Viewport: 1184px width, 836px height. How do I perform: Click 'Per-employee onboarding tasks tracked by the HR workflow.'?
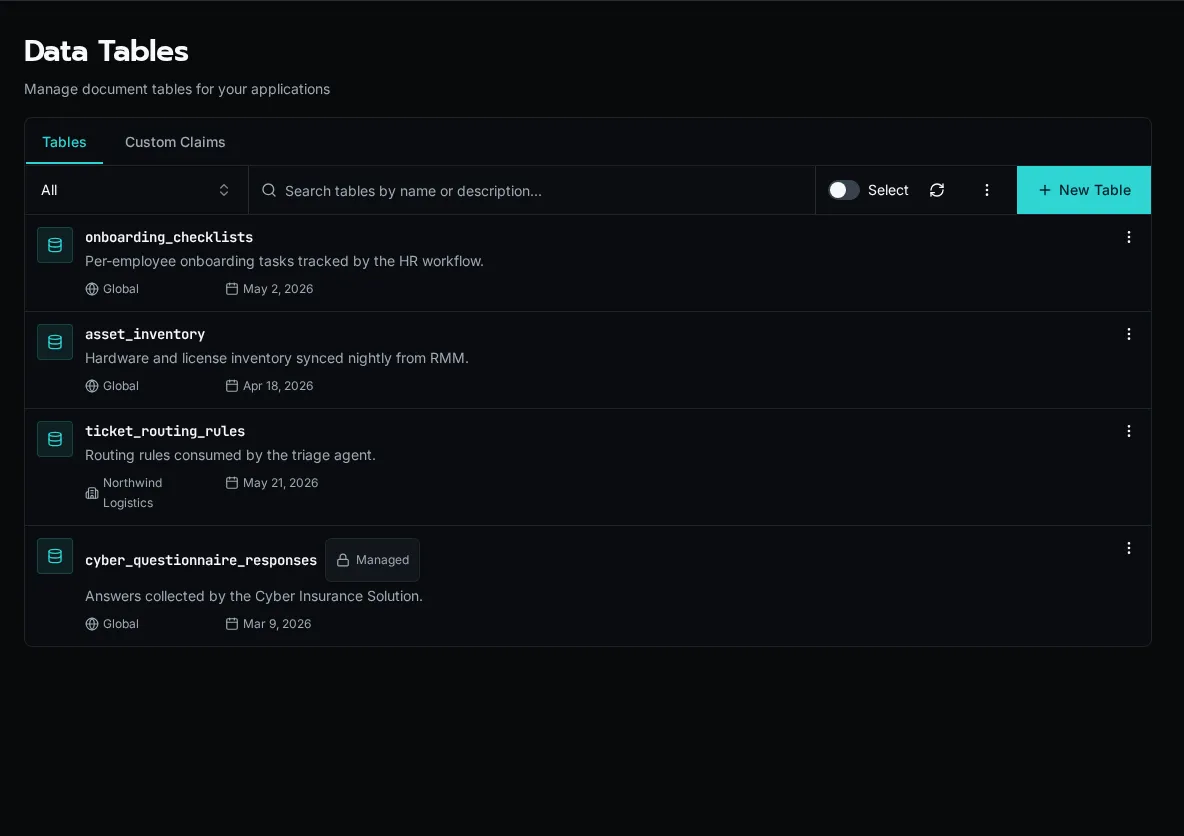pos(285,261)
